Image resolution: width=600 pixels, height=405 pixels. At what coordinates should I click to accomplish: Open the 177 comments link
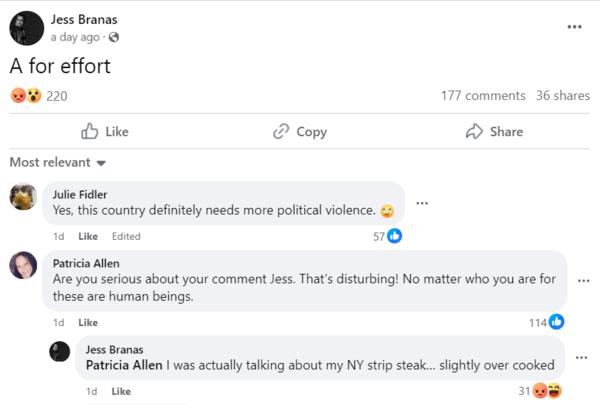482,96
